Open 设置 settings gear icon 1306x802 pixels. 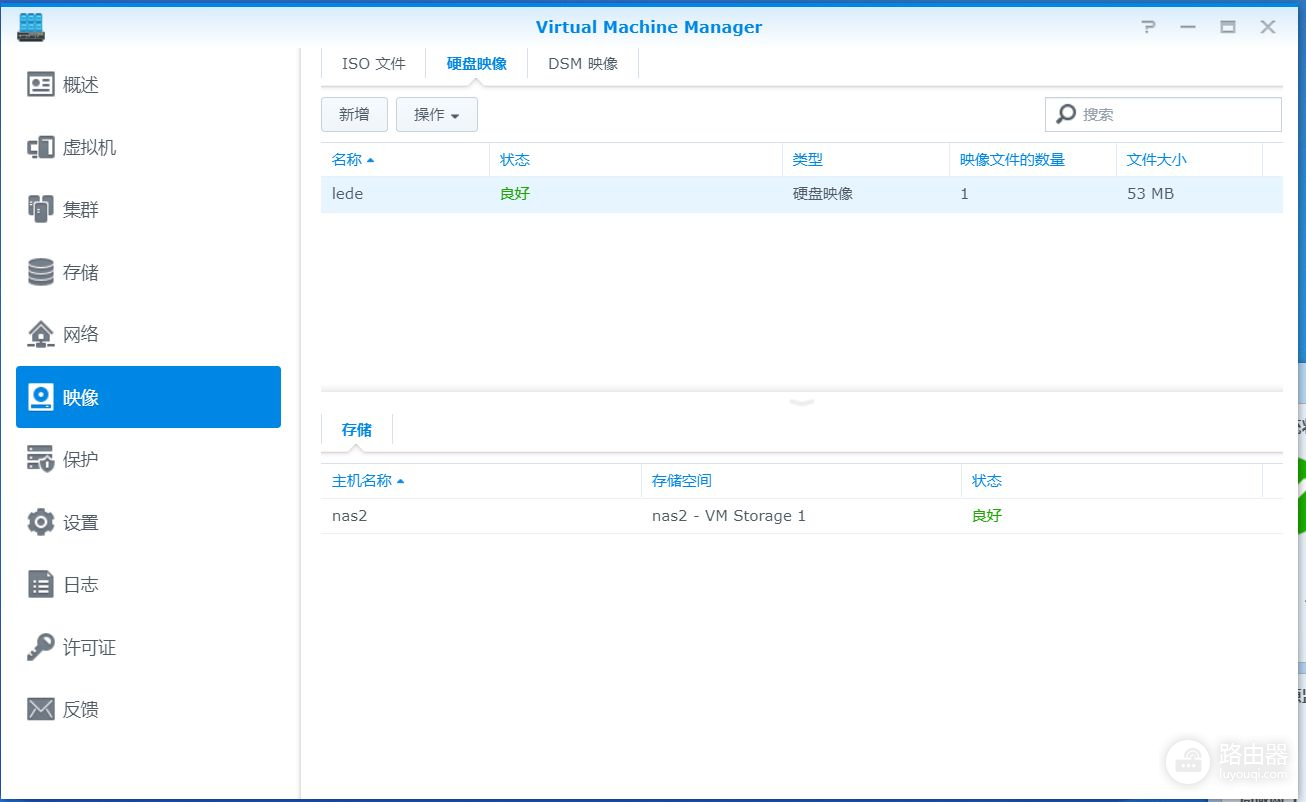(x=41, y=522)
